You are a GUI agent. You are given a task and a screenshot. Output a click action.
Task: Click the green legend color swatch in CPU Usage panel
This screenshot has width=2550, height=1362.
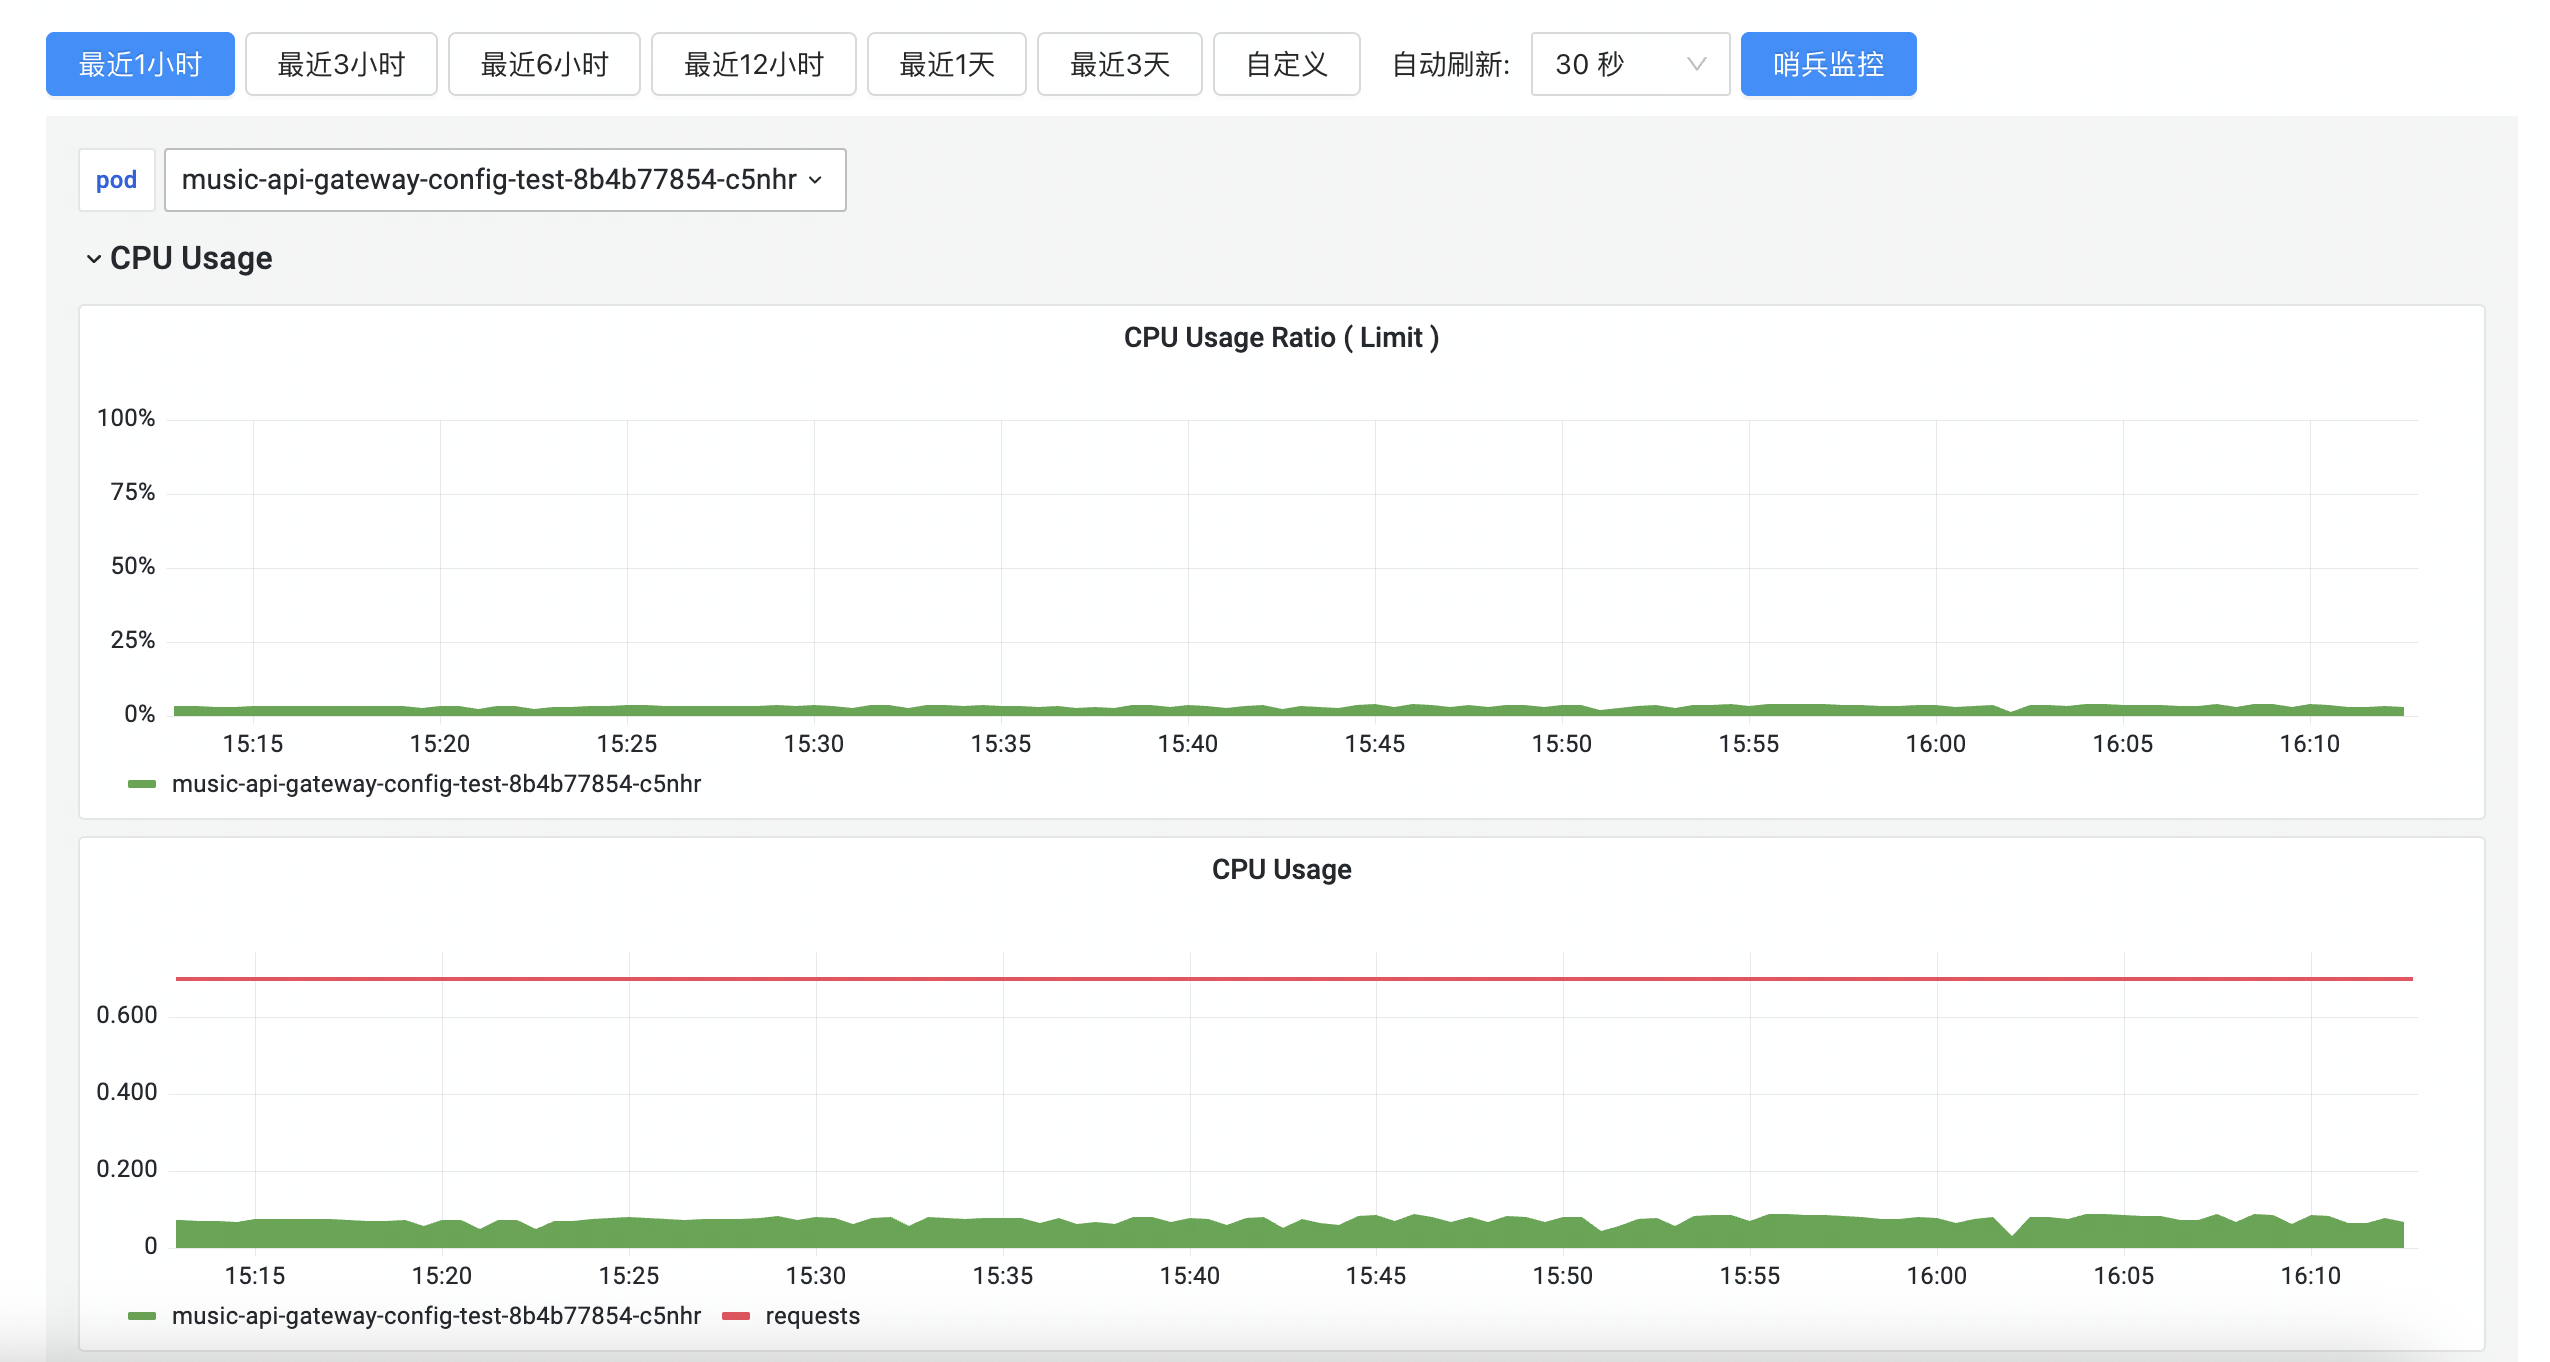[142, 1316]
